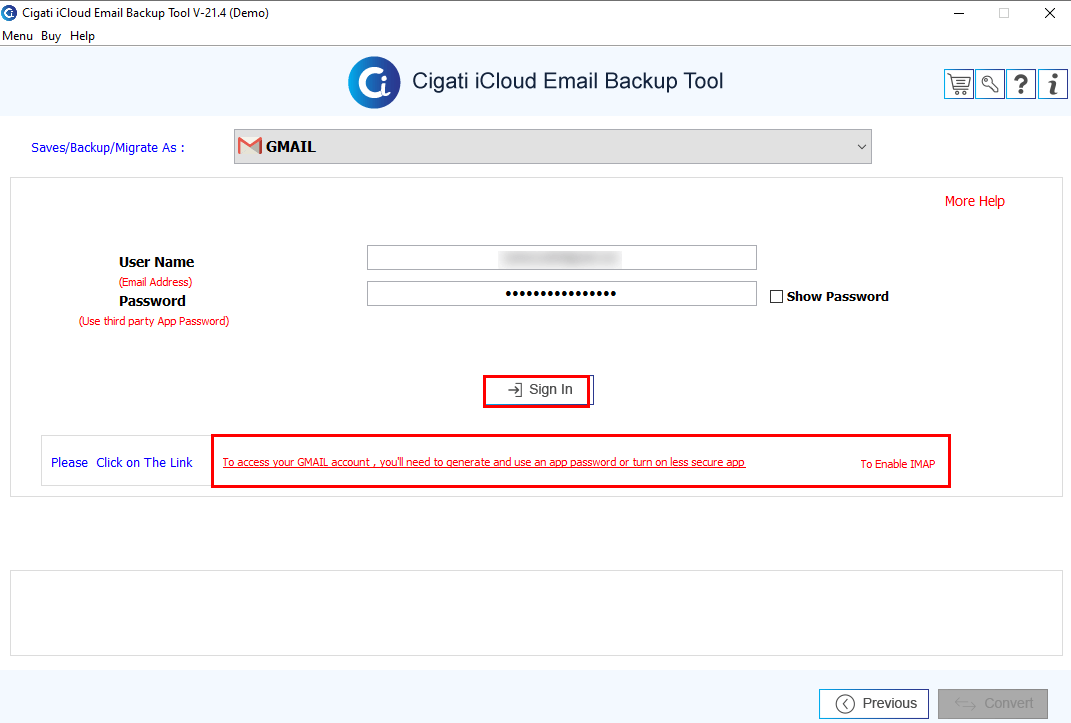Open the More Help link
This screenshot has width=1071, height=723.
coord(975,201)
